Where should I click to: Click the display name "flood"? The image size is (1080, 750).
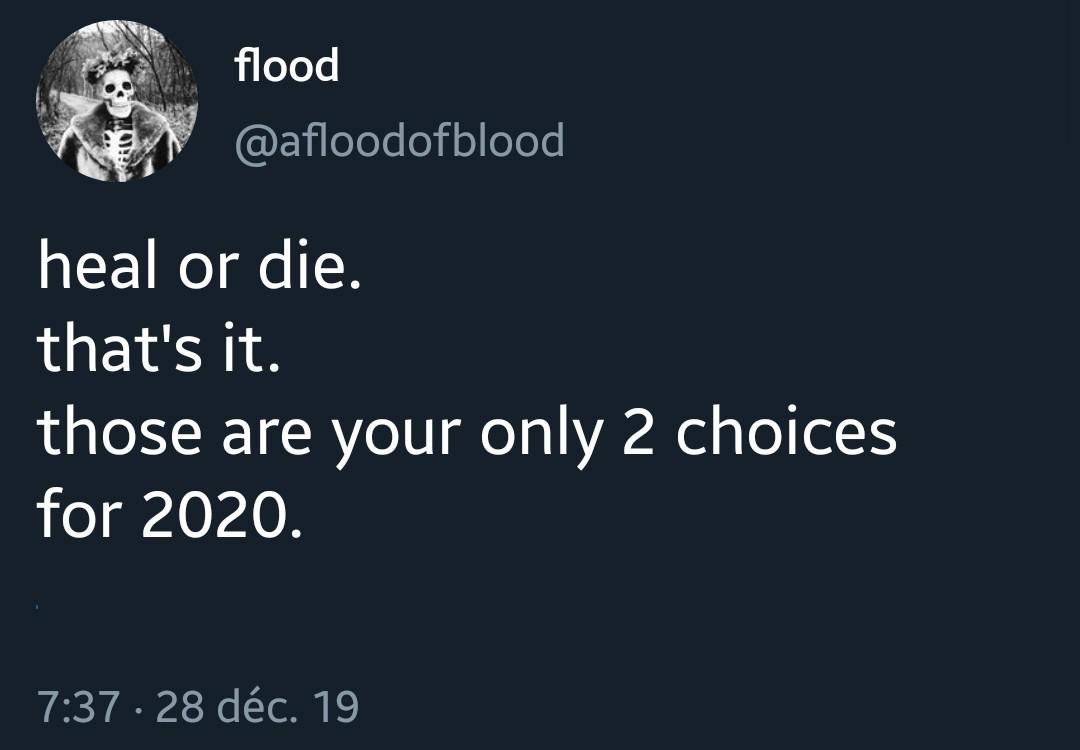287,67
